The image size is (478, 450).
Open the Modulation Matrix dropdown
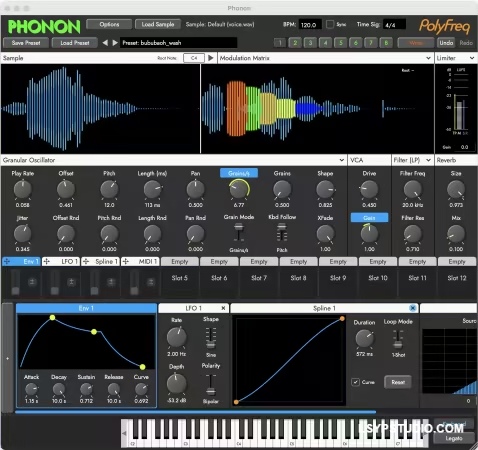point(428,58)
